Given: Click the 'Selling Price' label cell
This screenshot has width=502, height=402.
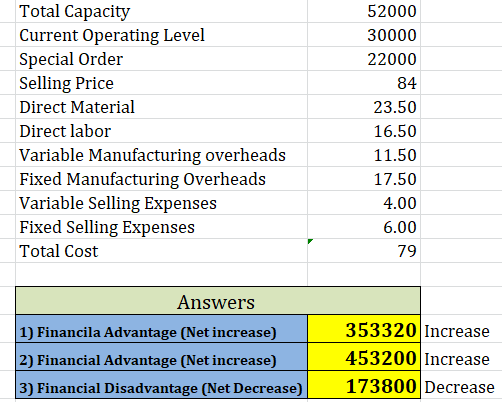Looking at the screenshot, I should 161,83.
